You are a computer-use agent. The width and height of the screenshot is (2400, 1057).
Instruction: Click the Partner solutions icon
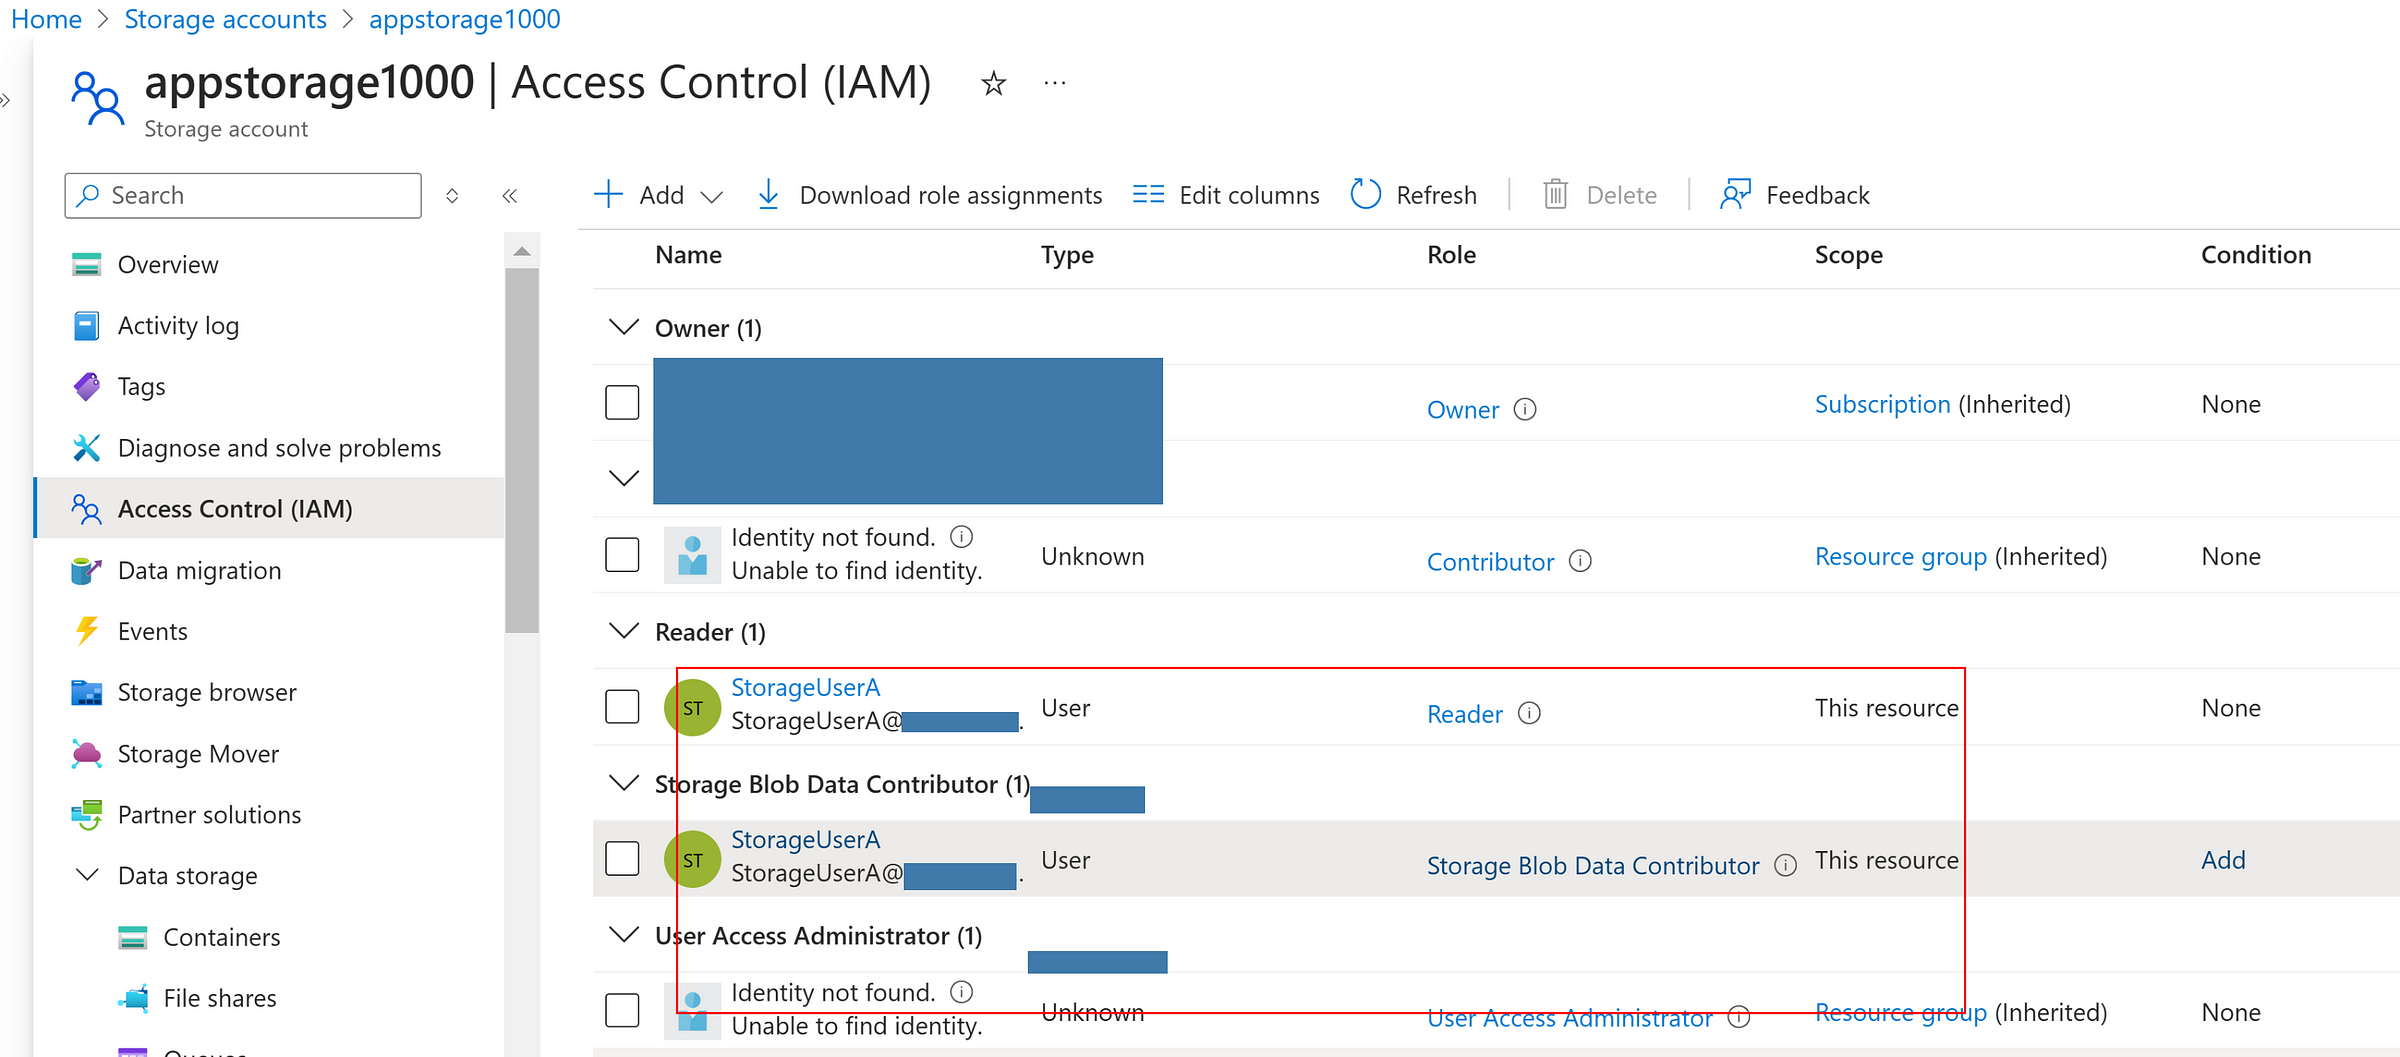click(87, 815)
